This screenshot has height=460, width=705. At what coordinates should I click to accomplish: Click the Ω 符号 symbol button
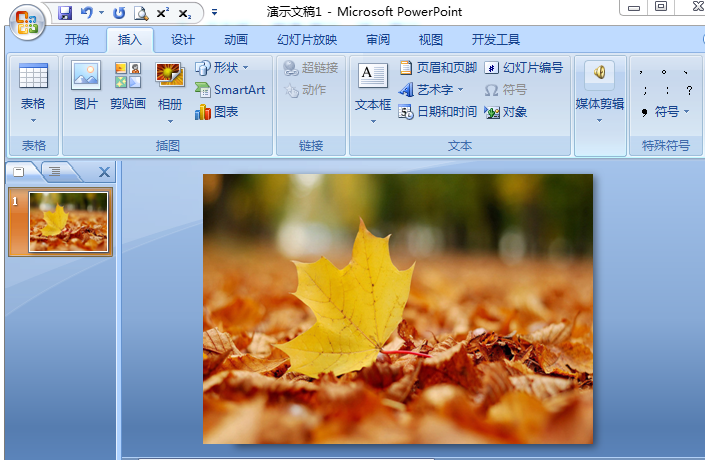505,90
